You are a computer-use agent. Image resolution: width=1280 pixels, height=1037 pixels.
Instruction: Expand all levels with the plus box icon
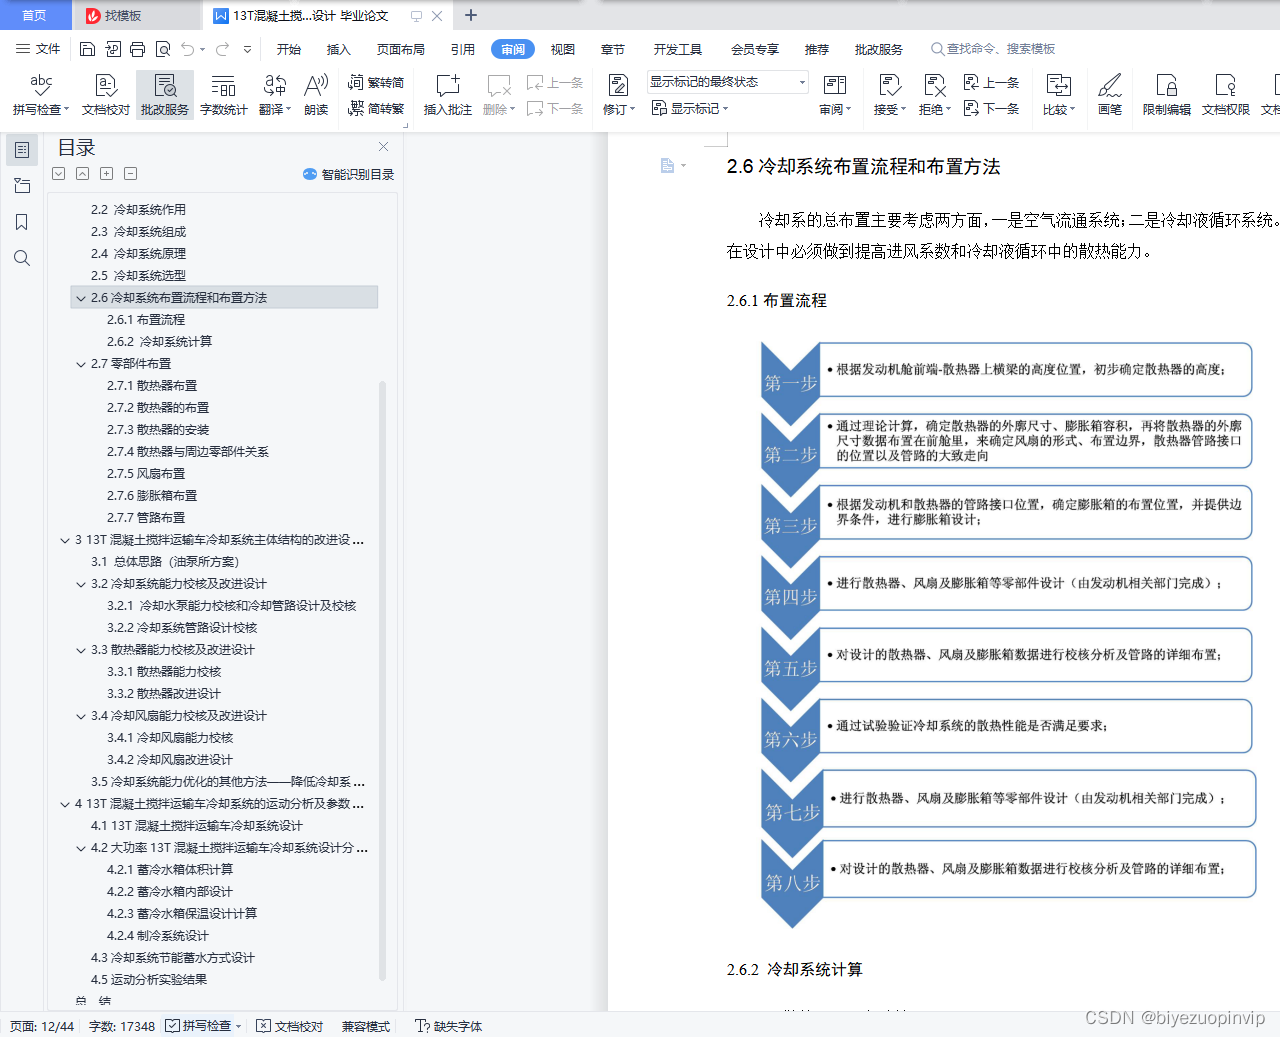(x=106, y=173)
